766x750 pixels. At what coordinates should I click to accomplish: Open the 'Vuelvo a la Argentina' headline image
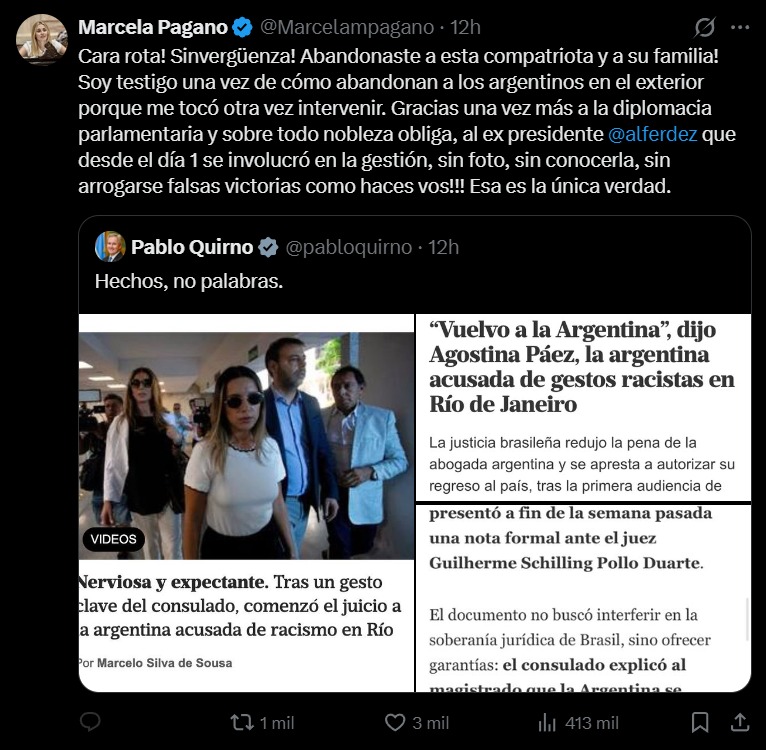(x=583, y=407)
